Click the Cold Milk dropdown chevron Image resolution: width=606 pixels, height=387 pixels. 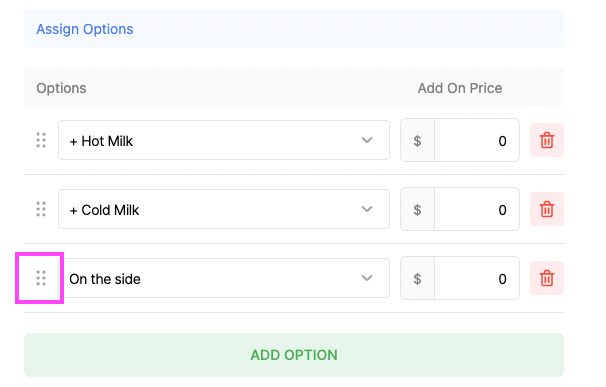(367, 209)
